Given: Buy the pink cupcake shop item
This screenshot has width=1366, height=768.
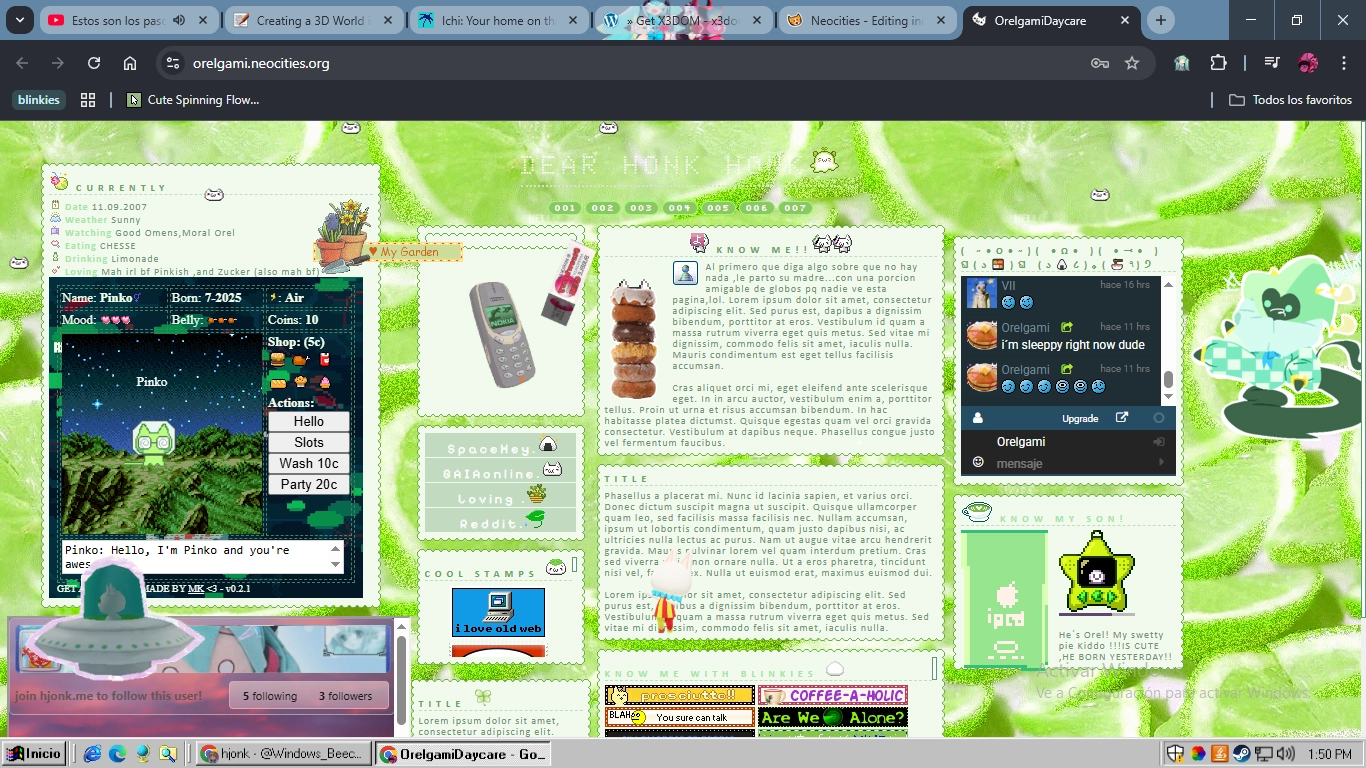Looking at the screenshot, I should pyautogui.click(x=324, y=382).
